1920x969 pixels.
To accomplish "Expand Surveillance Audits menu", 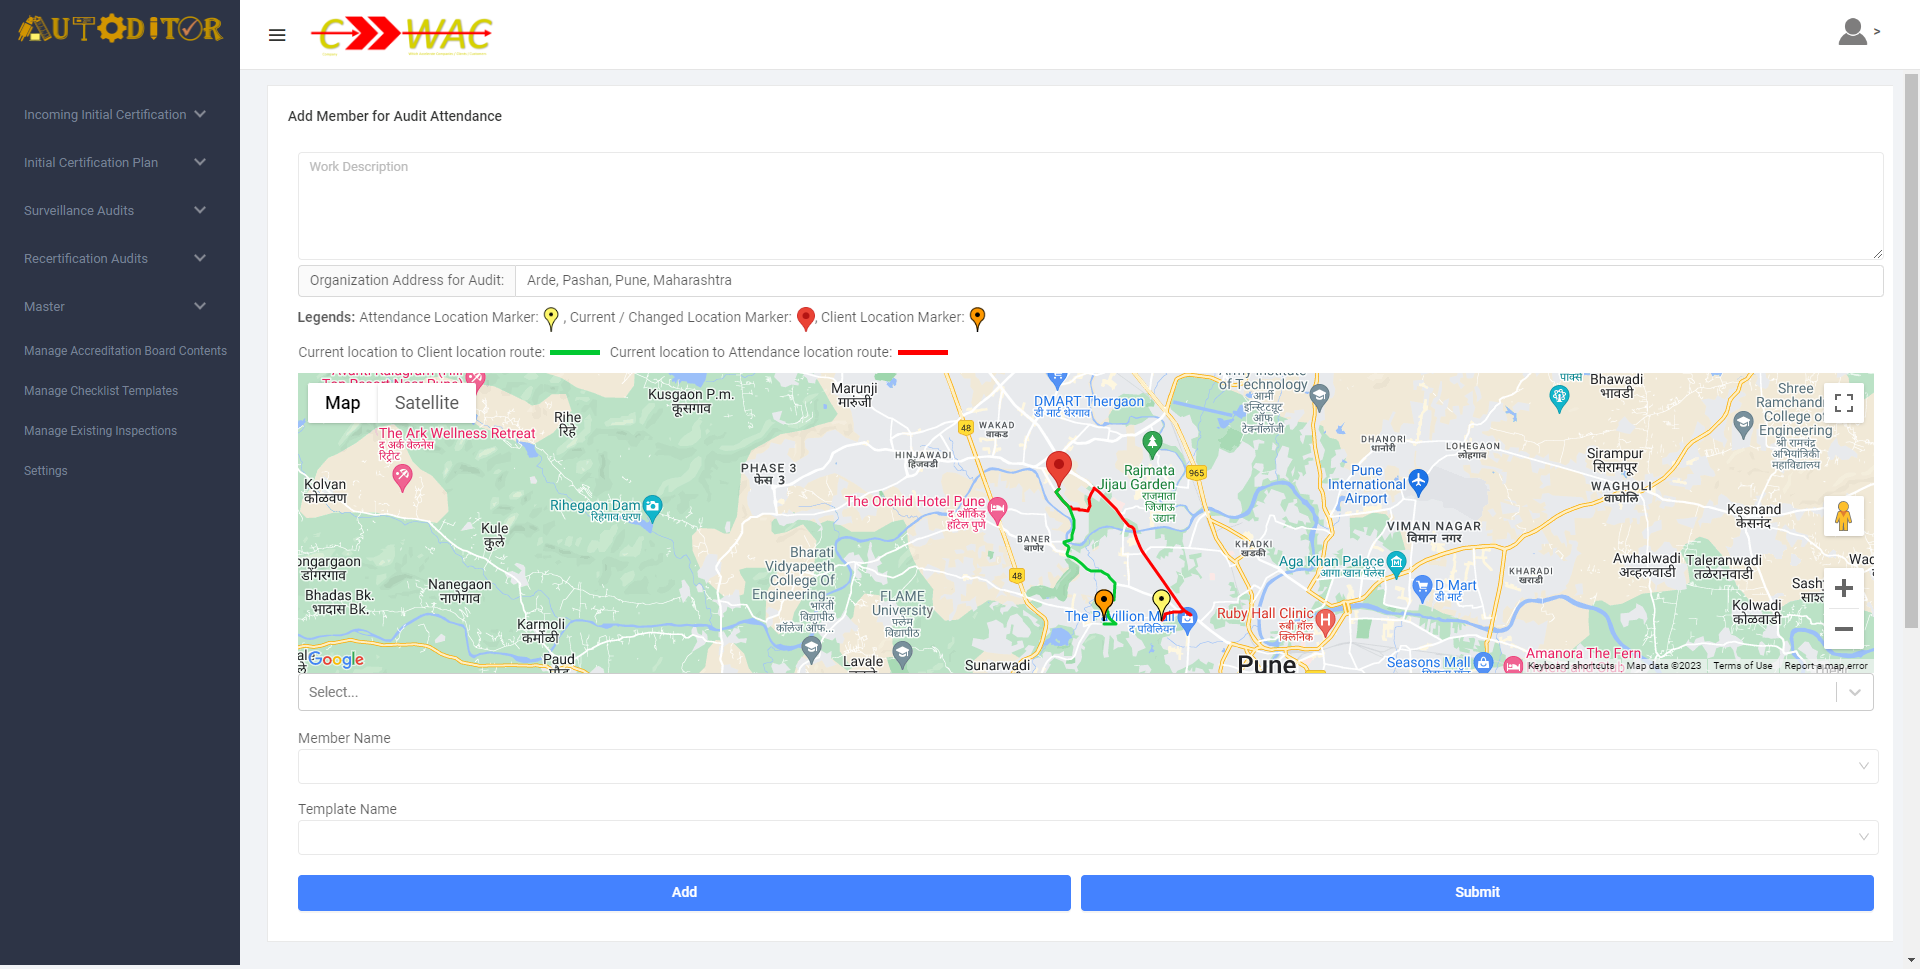I will (115, 211).
